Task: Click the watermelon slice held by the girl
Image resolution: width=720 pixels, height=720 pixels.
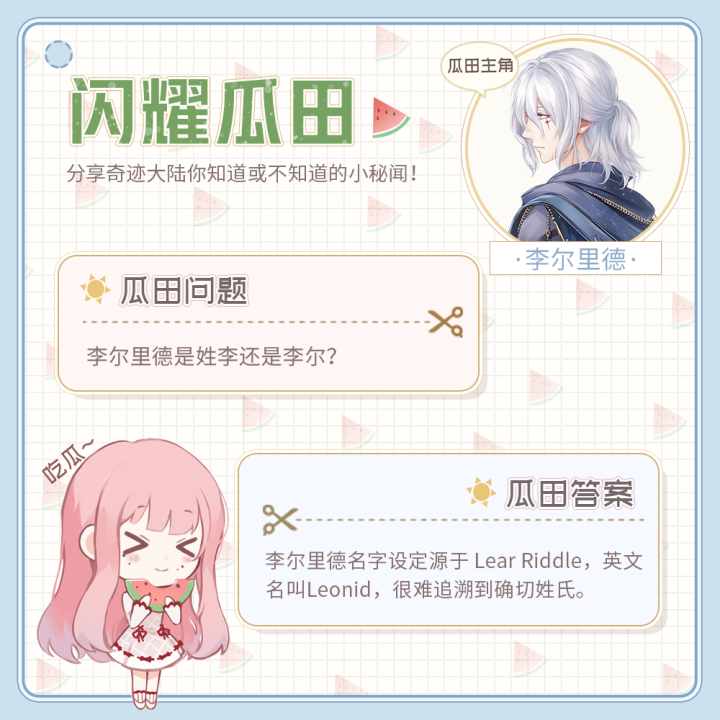Action: pyautogui.click(x=158, y=593)
